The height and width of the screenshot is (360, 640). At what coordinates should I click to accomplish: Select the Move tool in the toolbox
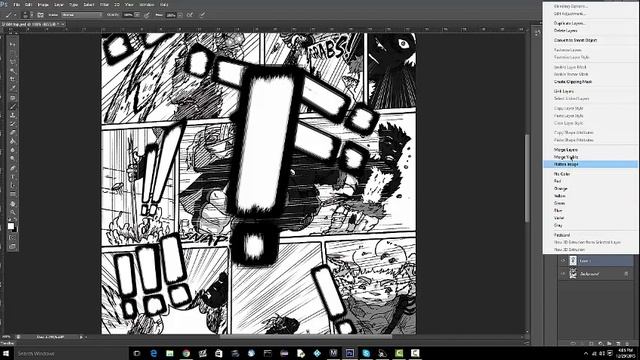[12, 44]
